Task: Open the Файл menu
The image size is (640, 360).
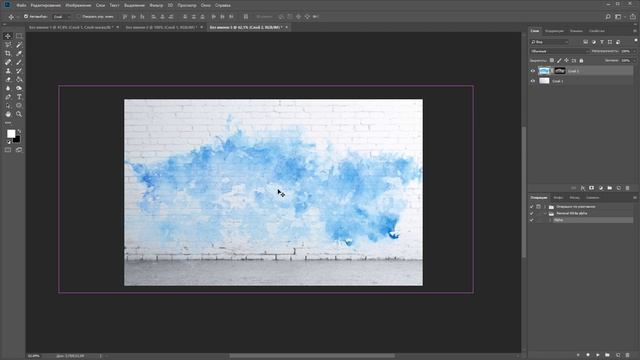Action: (x=21, y=5)
